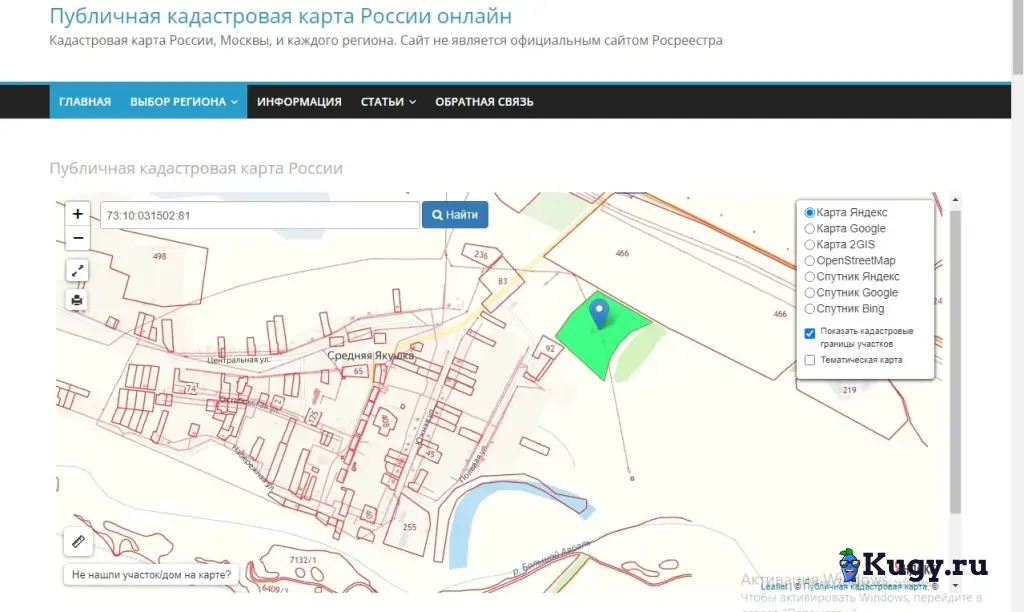
Task: Click the map panel vertical scrollbar
Action: (x=955, y=361)
